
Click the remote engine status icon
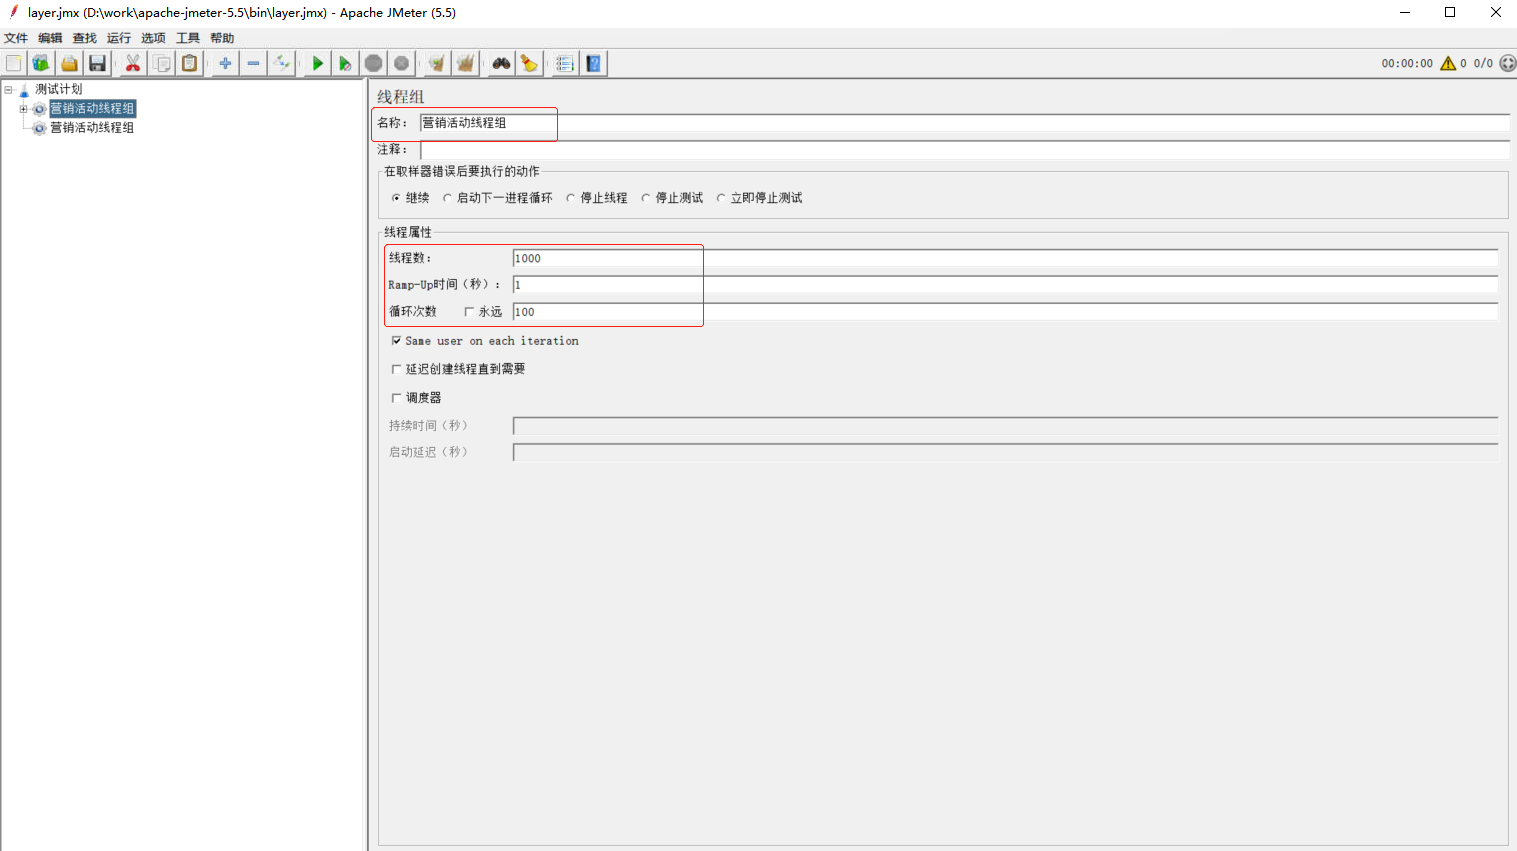point(1507,63)
